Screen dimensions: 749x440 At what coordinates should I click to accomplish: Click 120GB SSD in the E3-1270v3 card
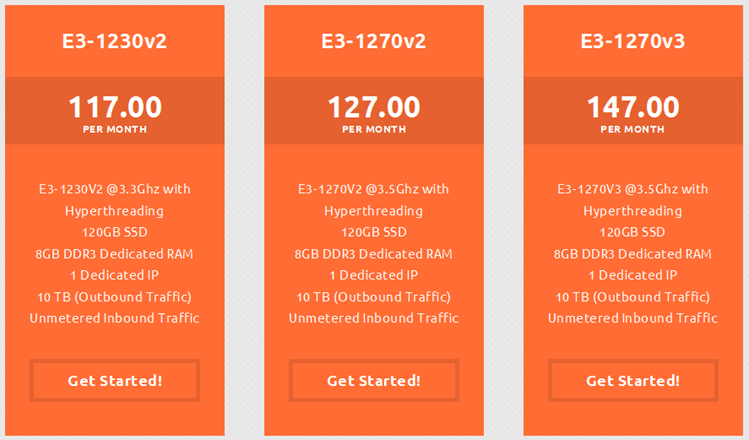(633, 232)
